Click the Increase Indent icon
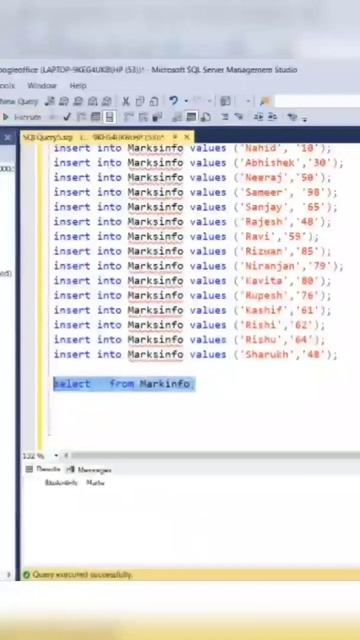 pyautogui.click(x=273, y=118)
